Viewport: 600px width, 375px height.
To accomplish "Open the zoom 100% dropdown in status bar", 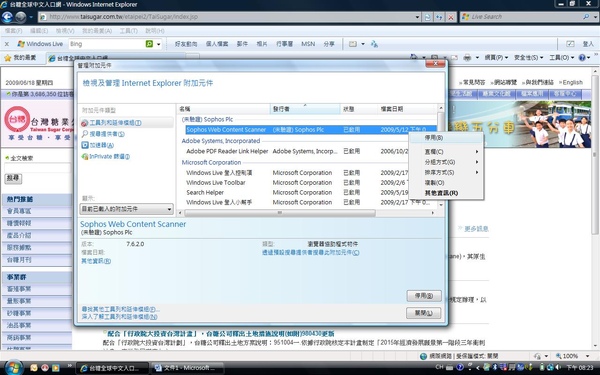I will click(587, 356).
